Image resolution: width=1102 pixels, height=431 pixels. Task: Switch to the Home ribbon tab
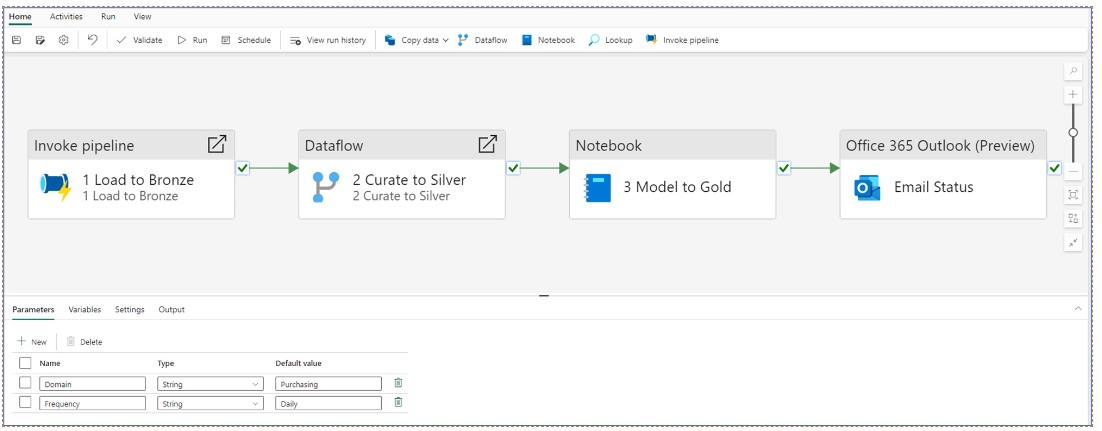pos(20,16)
